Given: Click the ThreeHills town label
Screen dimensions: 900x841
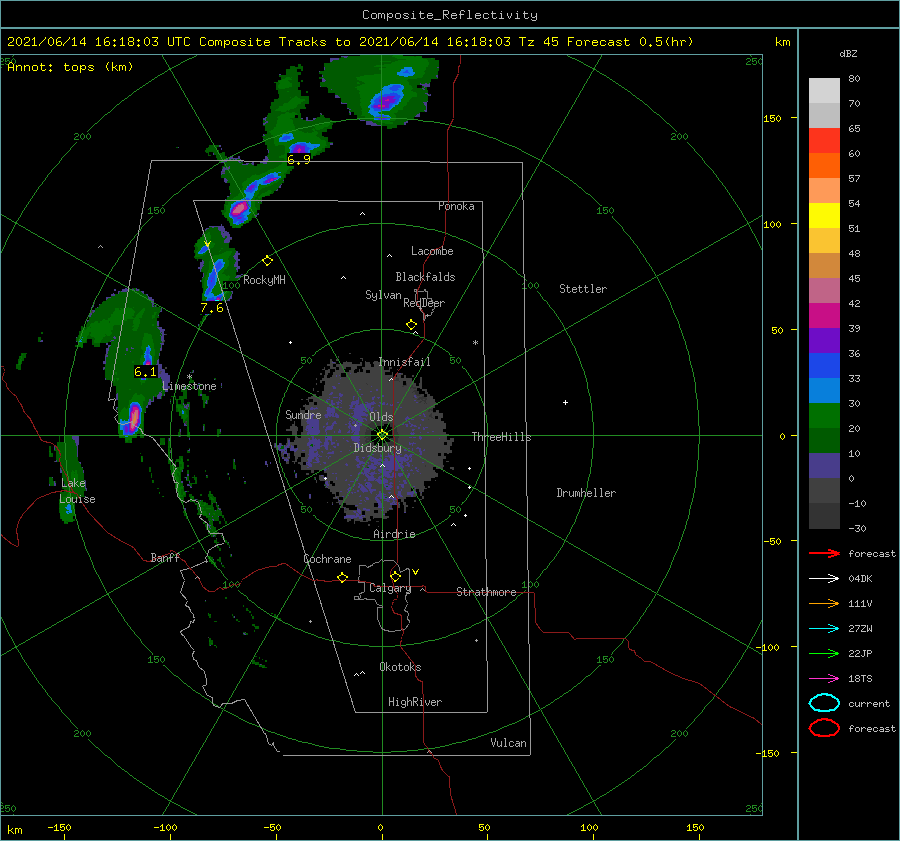Looking at the screenshot, I should click(x=502, y=437).
